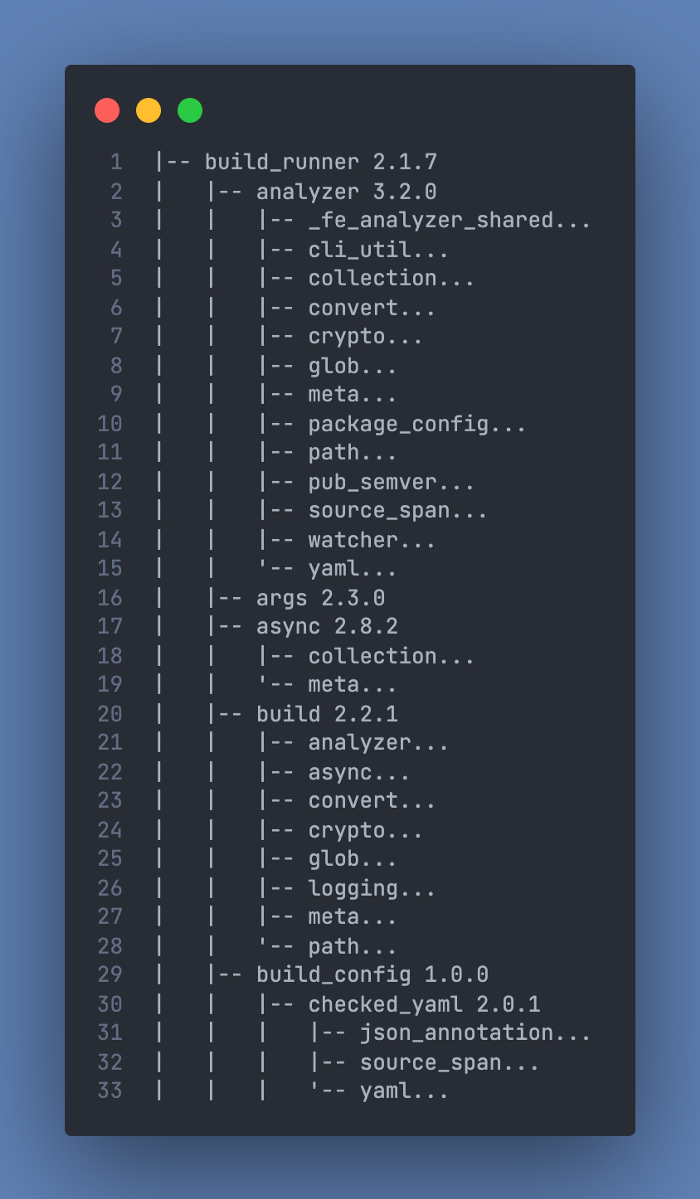The height and width of the screenshot is (1199, 700).
Task: Select the logging dependency entry
Action: (371, 888)
